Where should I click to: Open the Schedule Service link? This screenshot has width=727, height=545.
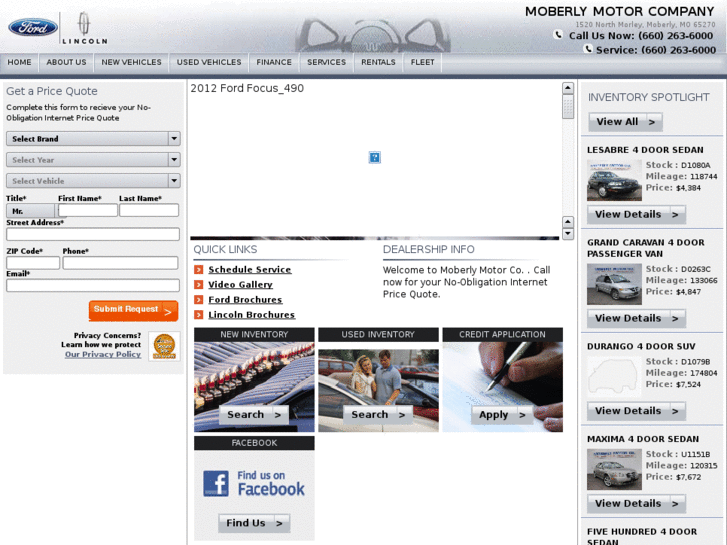249,269
